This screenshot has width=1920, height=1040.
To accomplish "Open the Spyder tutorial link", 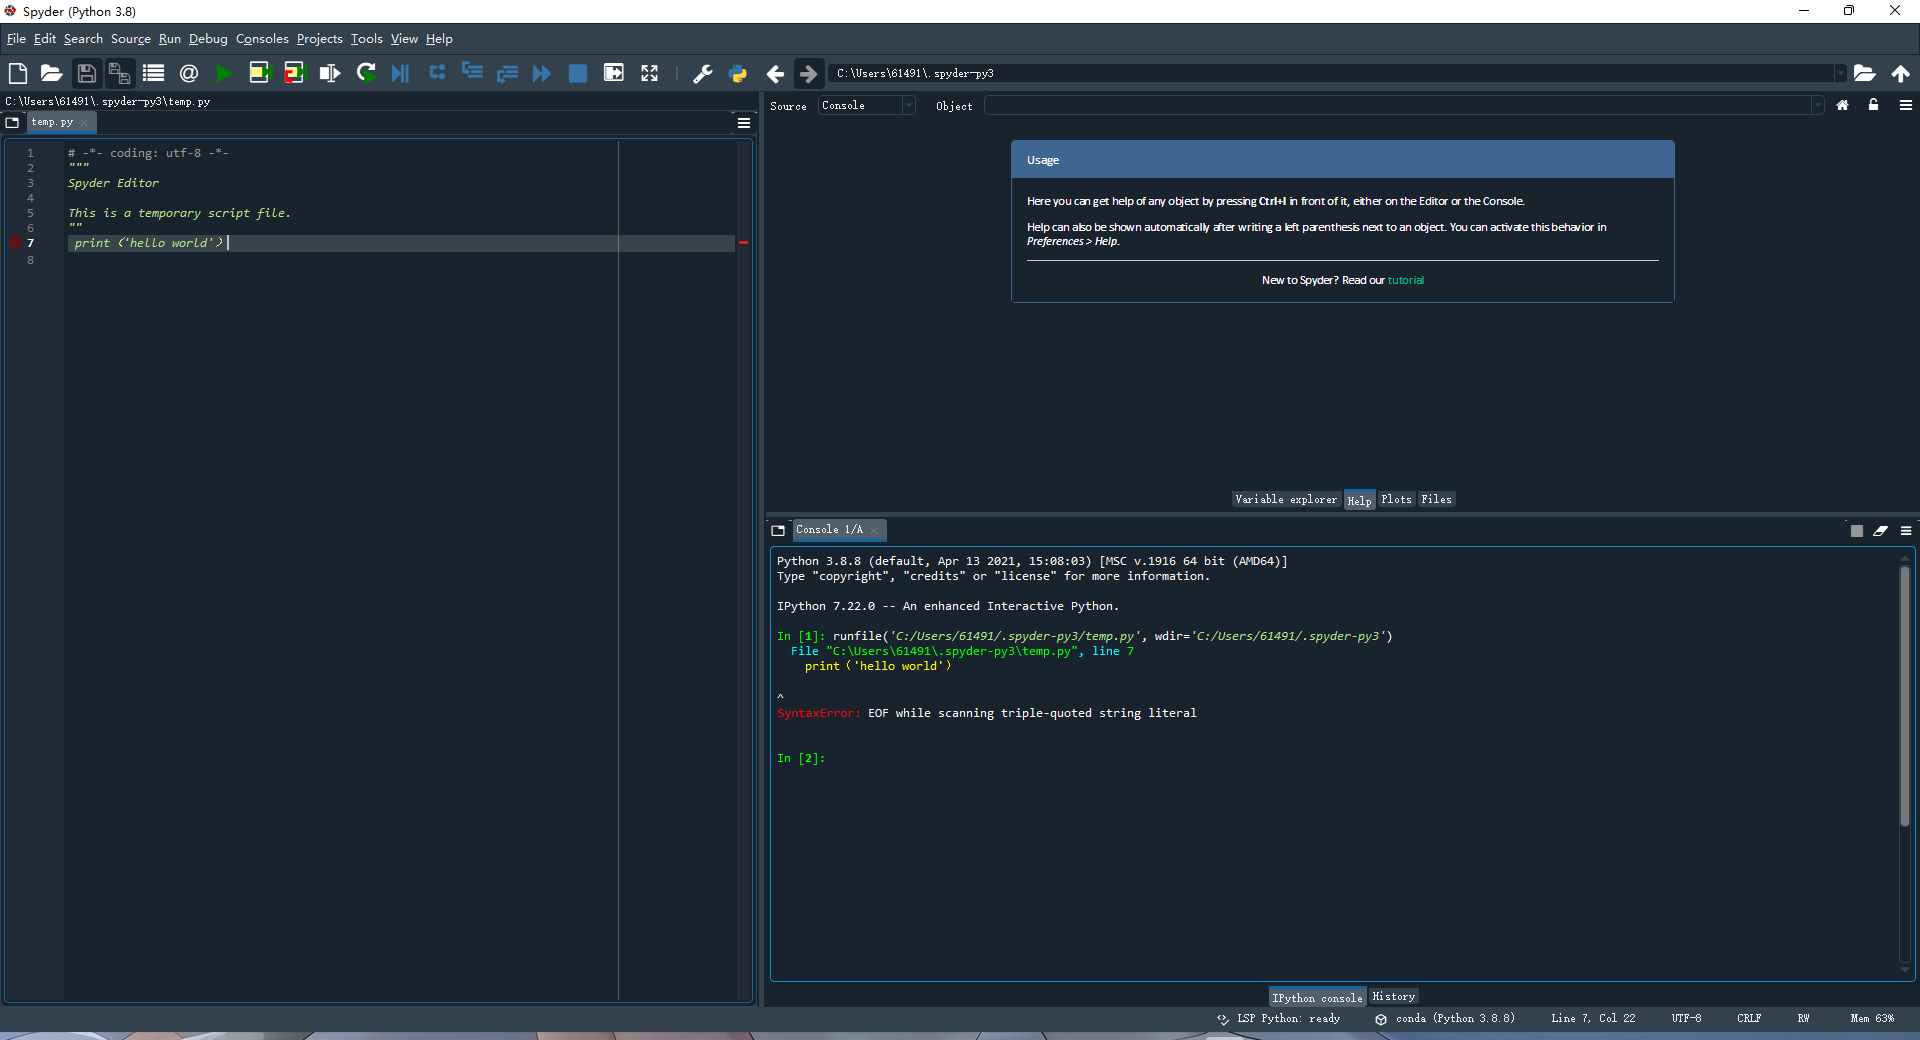I will point(1405,280).
